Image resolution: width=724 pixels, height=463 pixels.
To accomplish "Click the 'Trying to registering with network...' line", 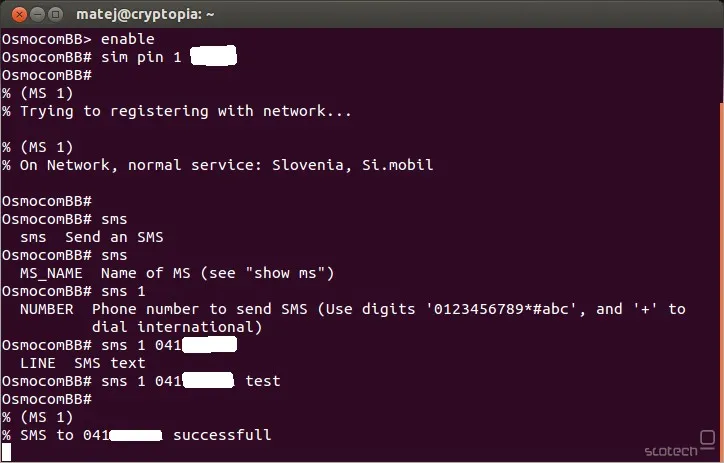I will point(186,111).
